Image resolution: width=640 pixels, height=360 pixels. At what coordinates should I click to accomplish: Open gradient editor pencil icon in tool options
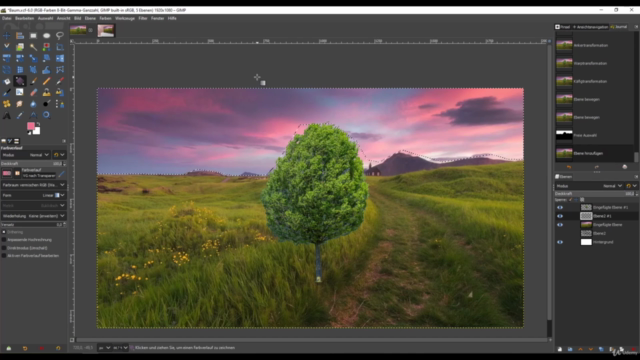[x=61, y=174]
